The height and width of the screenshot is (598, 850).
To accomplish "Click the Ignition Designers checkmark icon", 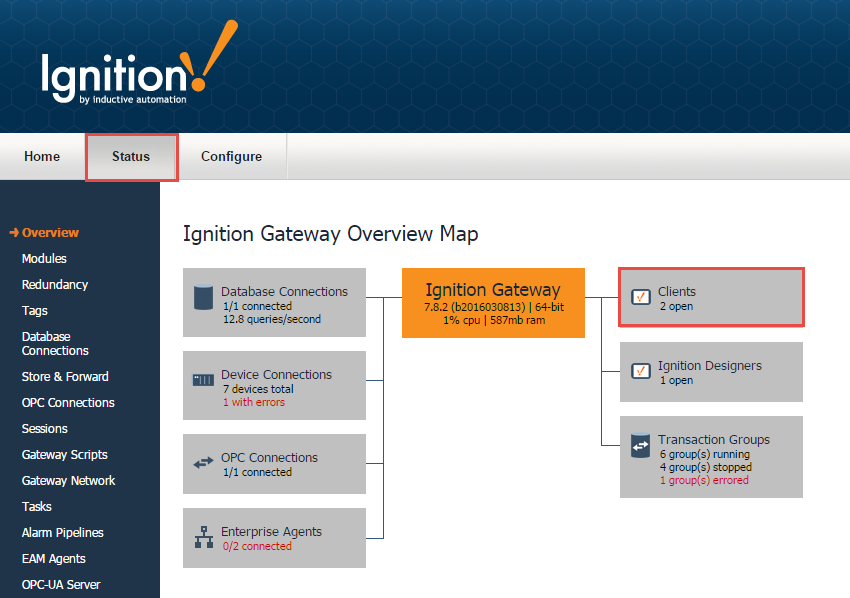I will (641, 371).
